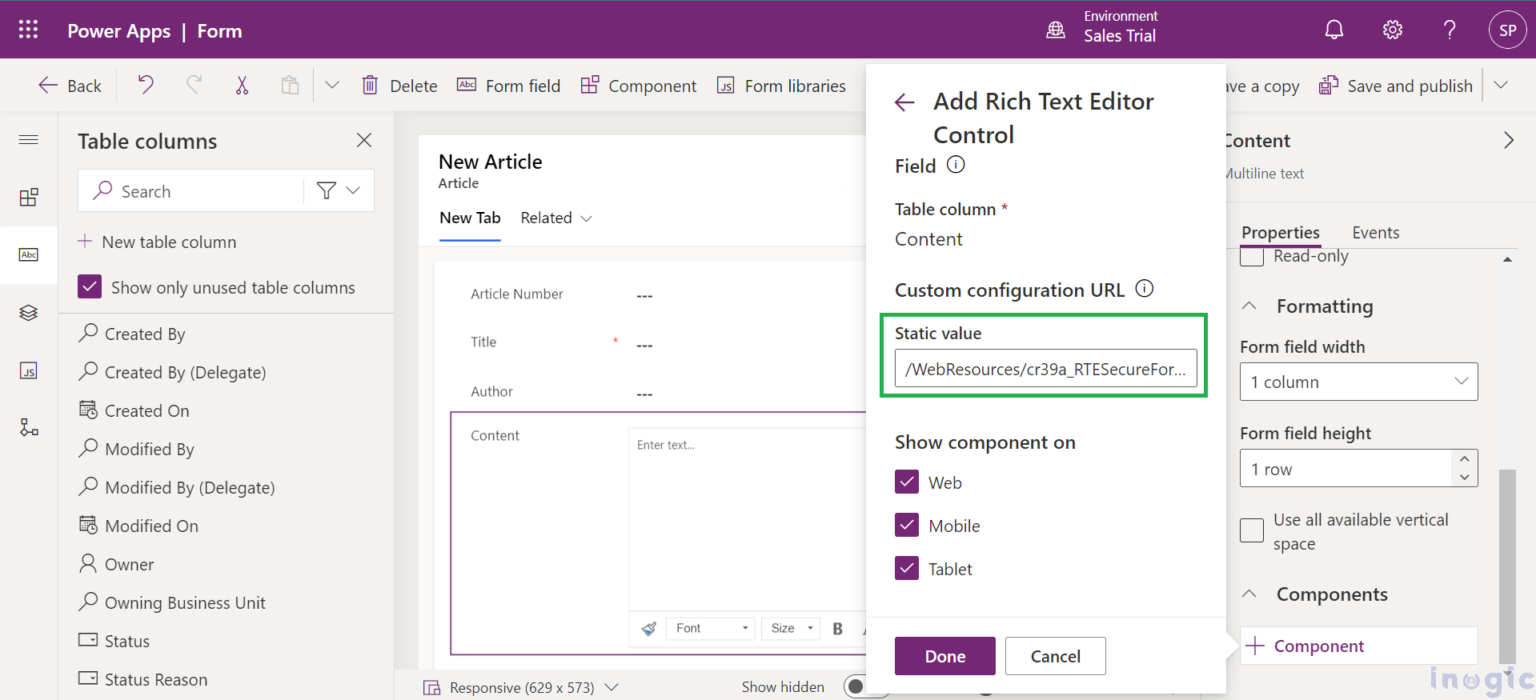The height and width of the screenshot is (700, 1536).
Task: Click the Static value URL input field
Action: tap(1046, 368)
